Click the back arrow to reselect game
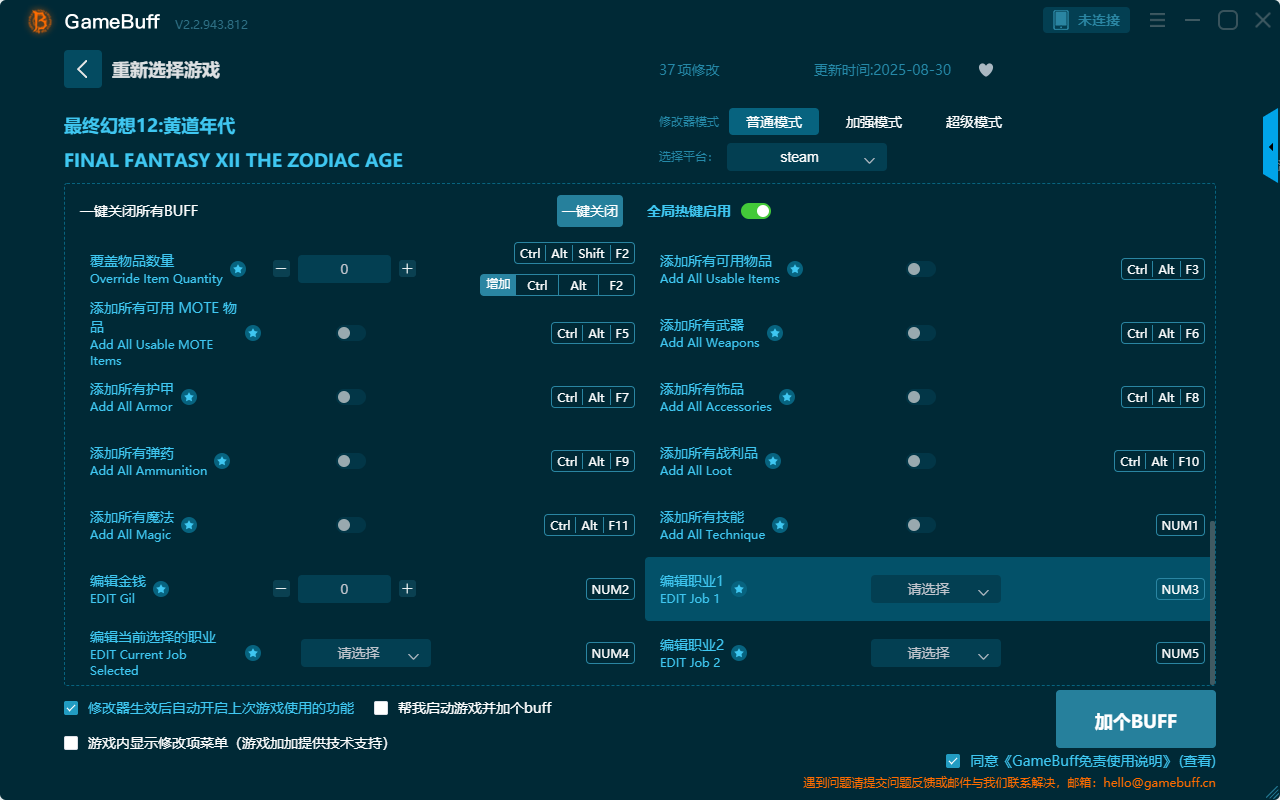The image size is (1280, 800). click(x=83, y=69)
